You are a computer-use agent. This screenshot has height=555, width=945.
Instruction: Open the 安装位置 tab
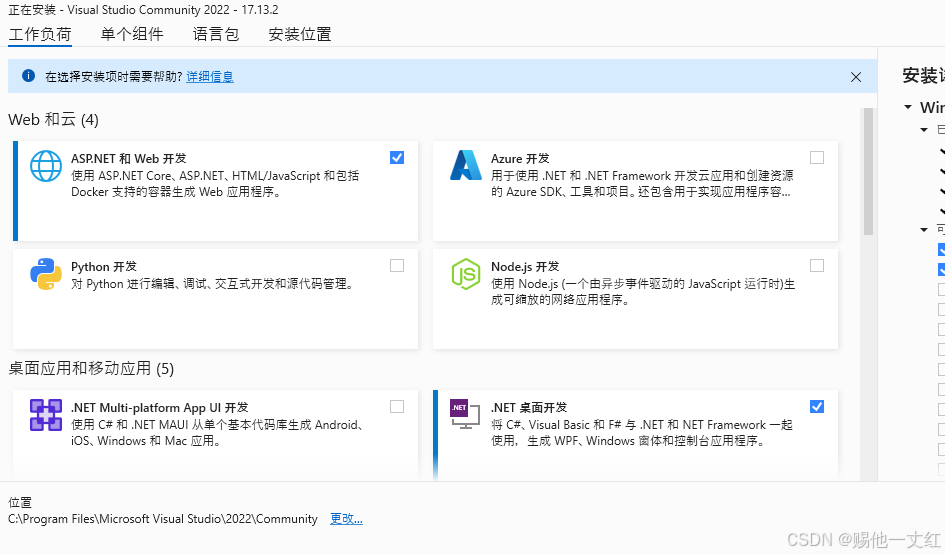point(300,34)
